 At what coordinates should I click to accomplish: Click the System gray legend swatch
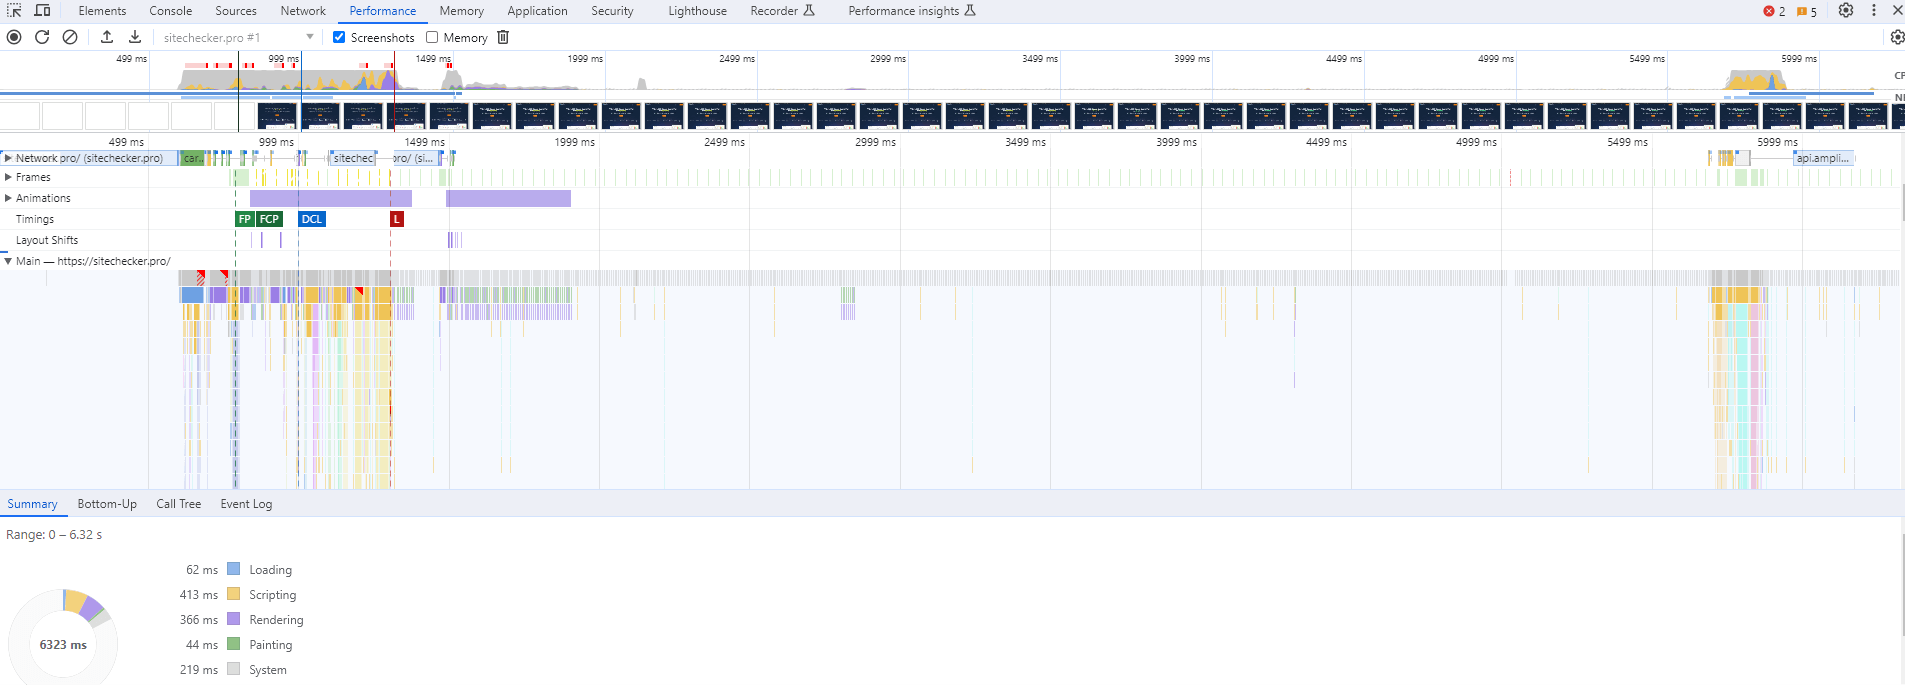pos(233,669)
